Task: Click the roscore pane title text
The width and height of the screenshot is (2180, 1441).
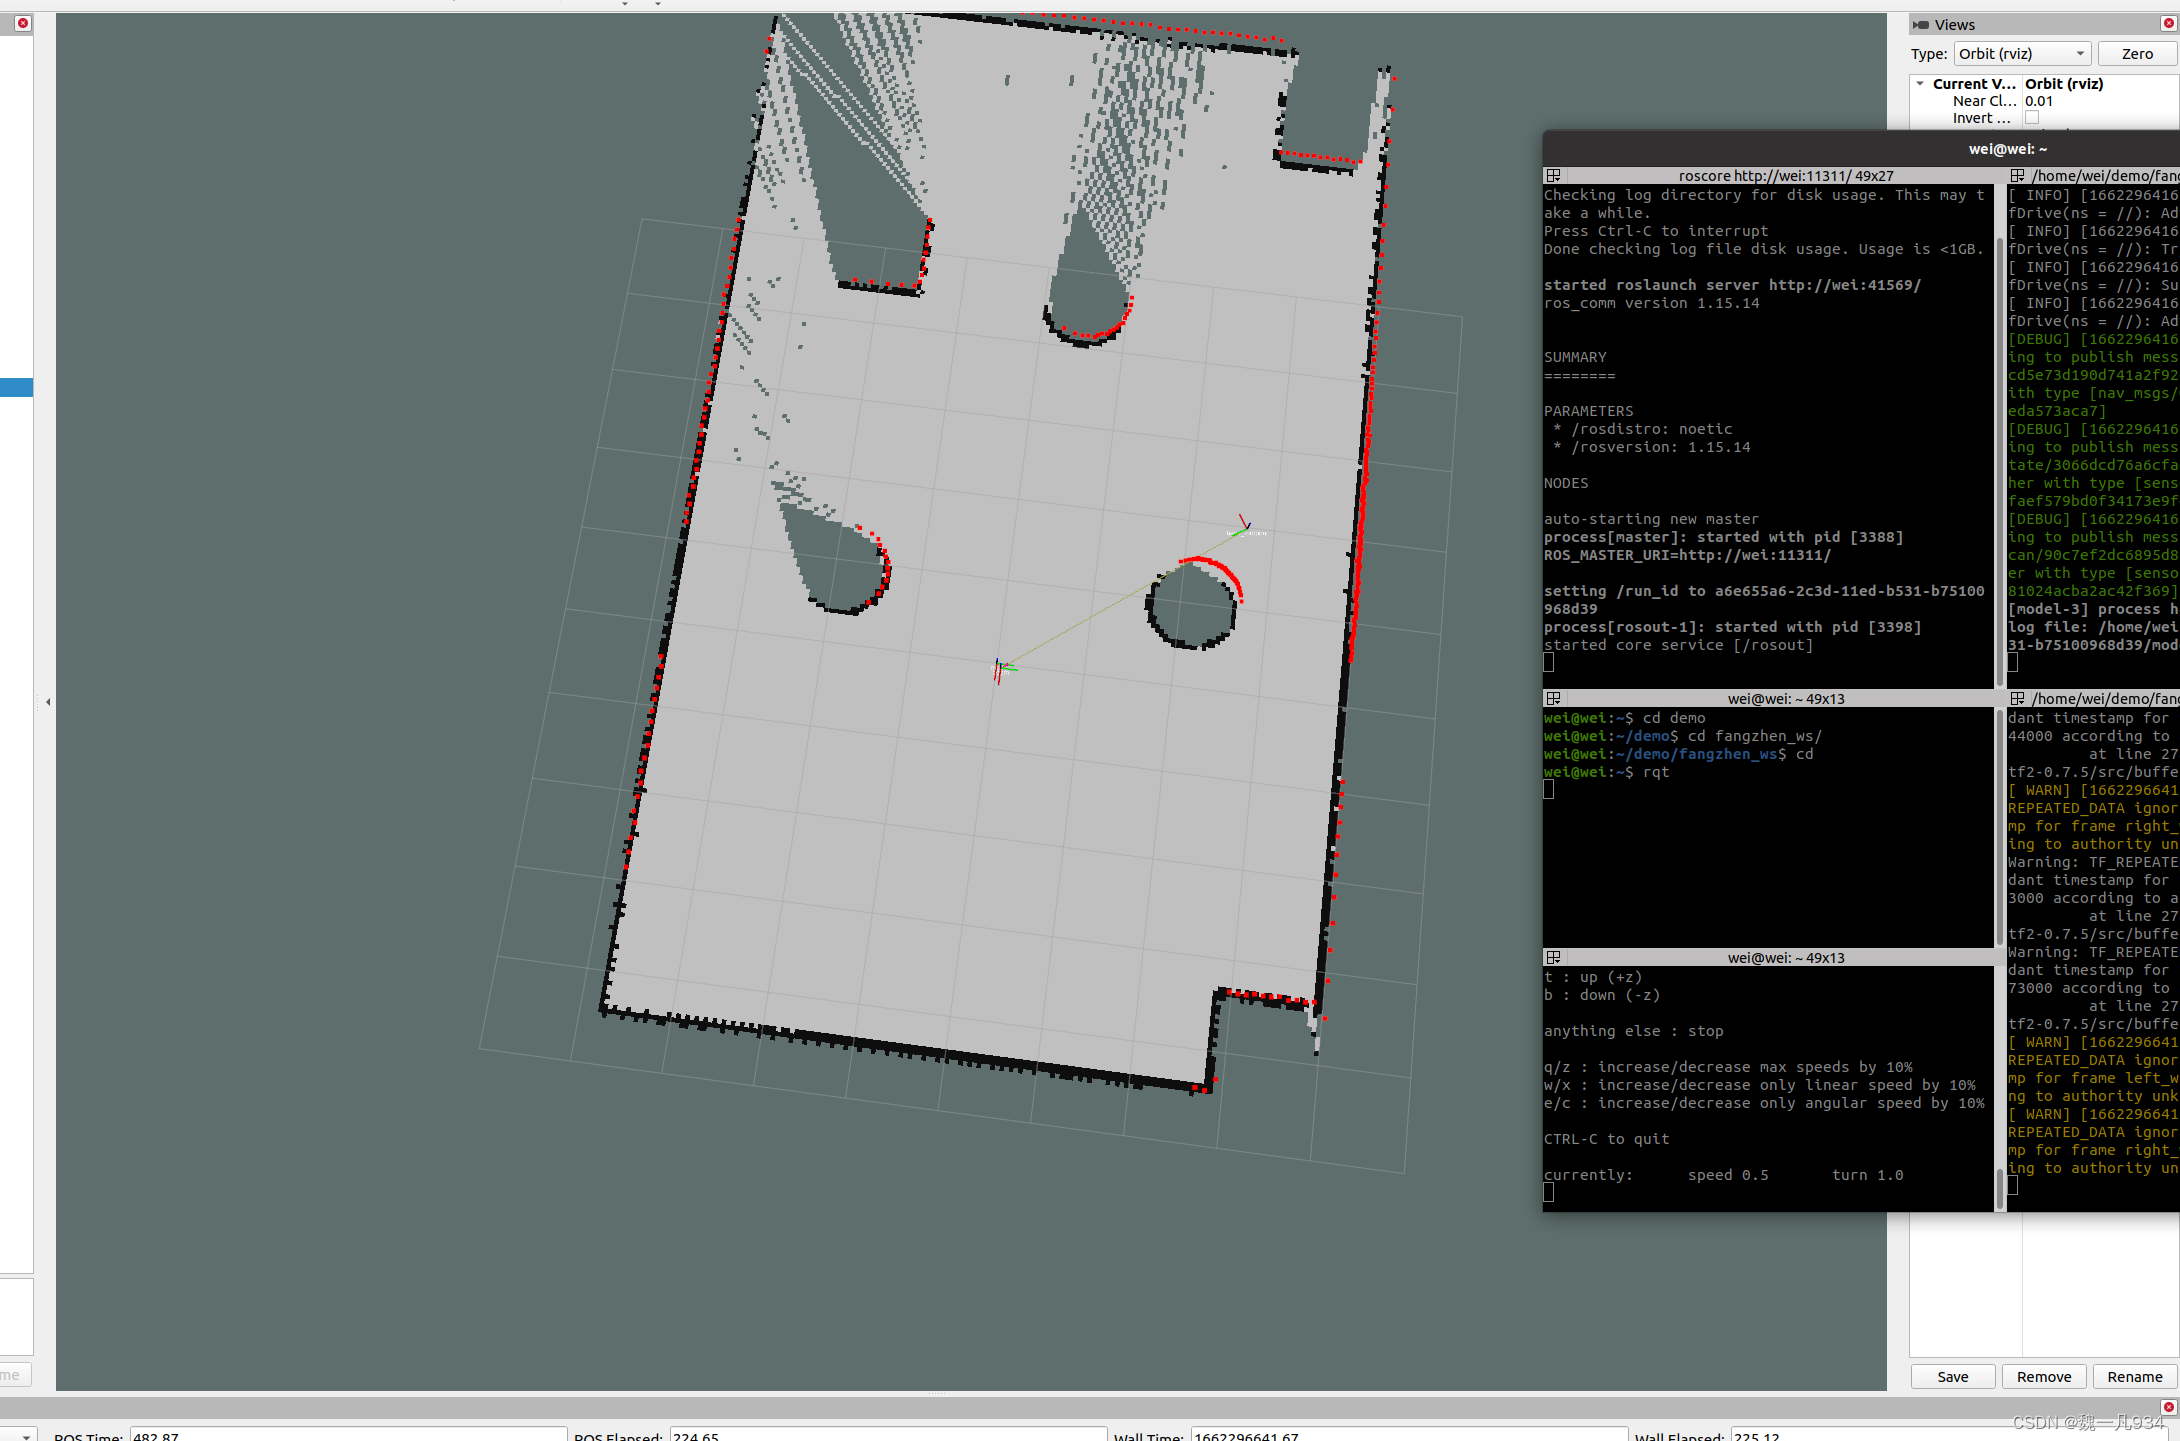Action: pyautogui.click(x=1786, y=176)
